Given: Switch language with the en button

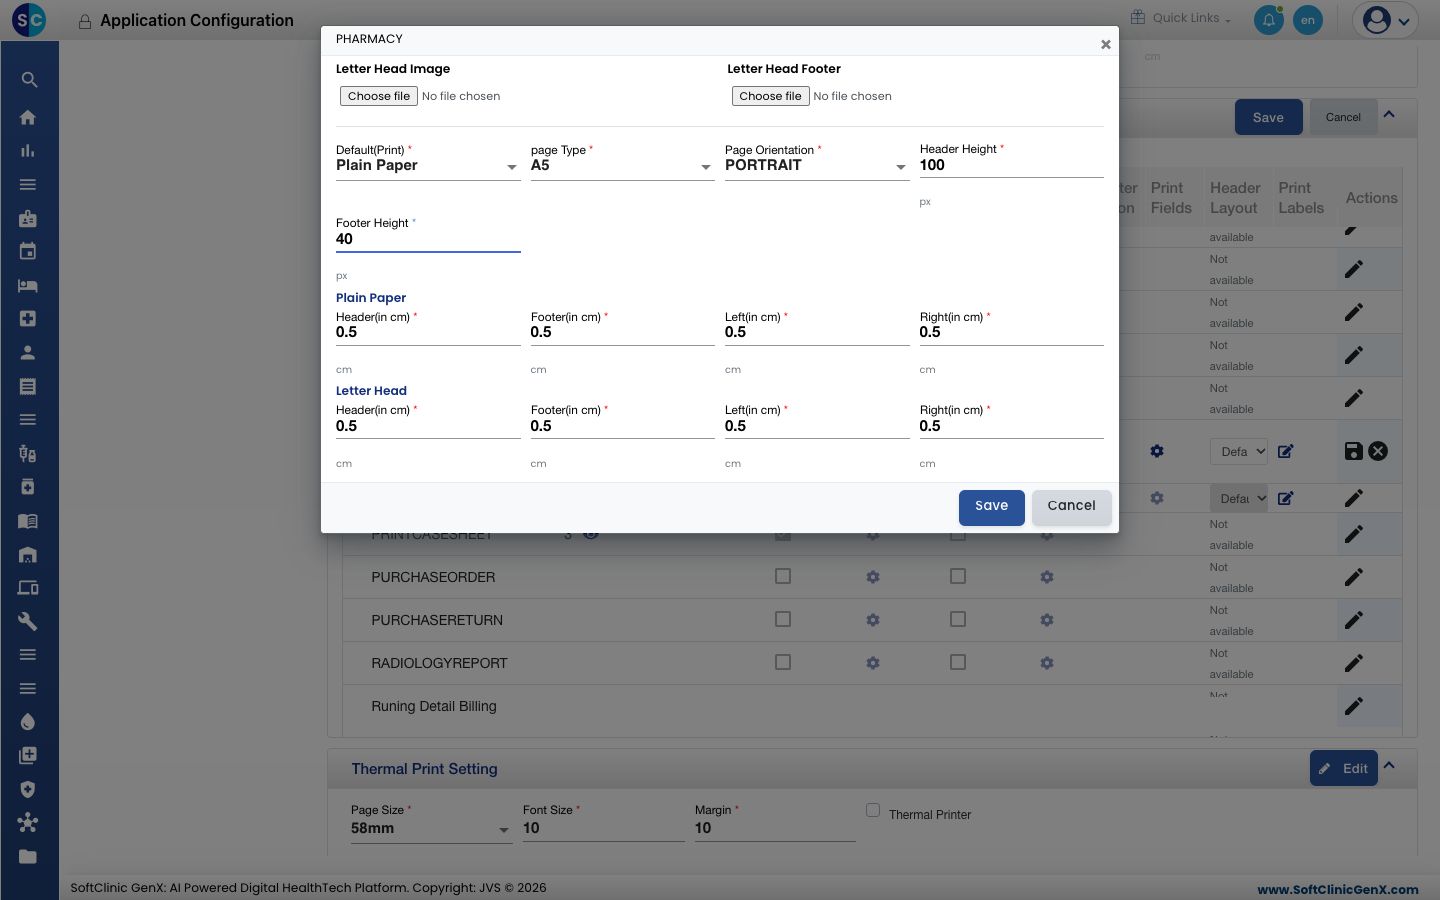Looking at the screenshot, I should pyautogui.click(x=1308, y=20).
